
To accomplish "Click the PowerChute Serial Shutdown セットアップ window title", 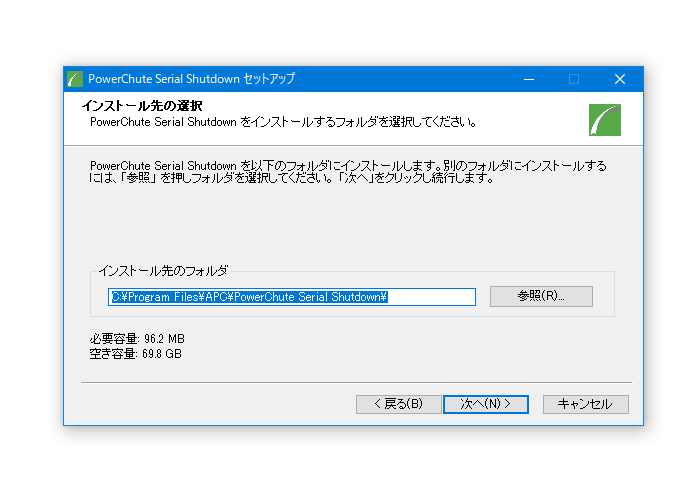I will point(192,79).
